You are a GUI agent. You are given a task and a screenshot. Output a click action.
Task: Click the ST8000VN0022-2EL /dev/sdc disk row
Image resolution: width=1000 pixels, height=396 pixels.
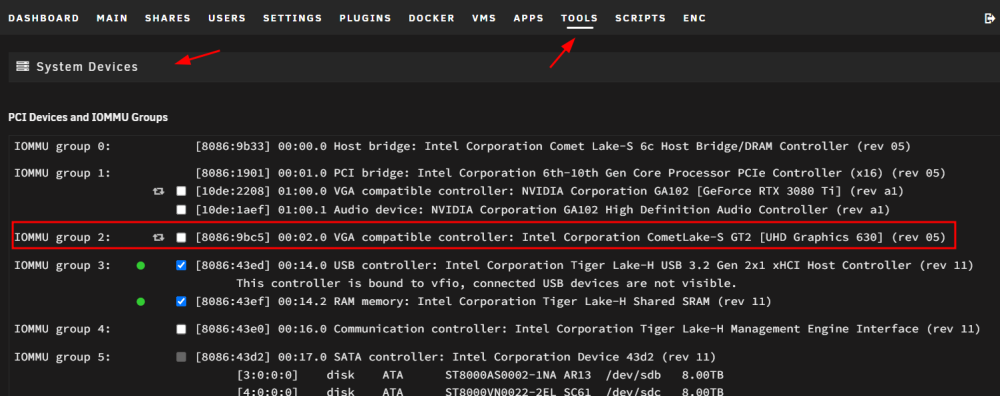point(480,392)
